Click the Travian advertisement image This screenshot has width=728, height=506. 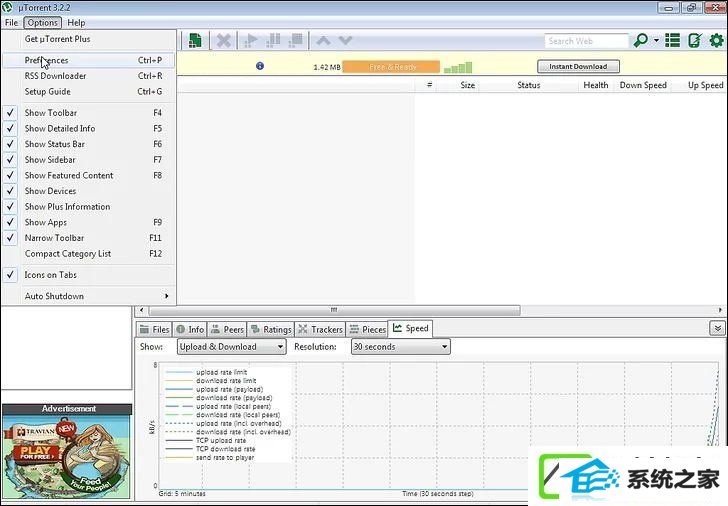point(66,456)
